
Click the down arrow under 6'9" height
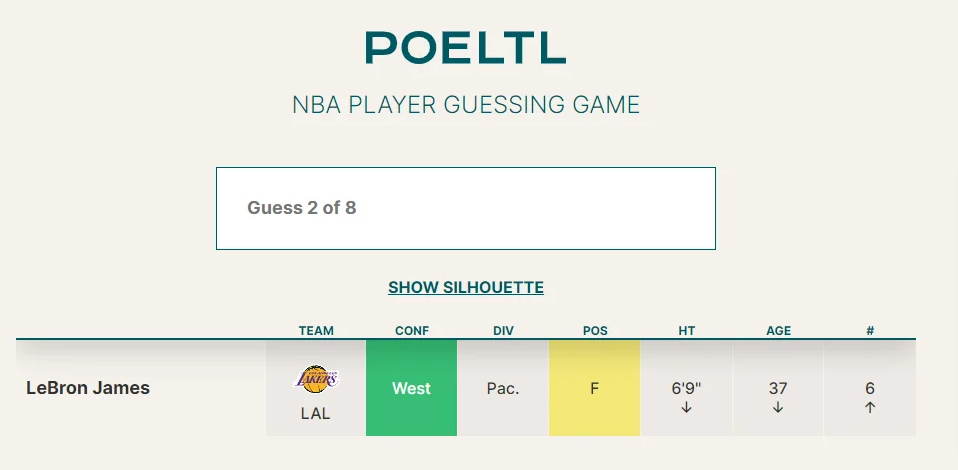tap(686, 408)
